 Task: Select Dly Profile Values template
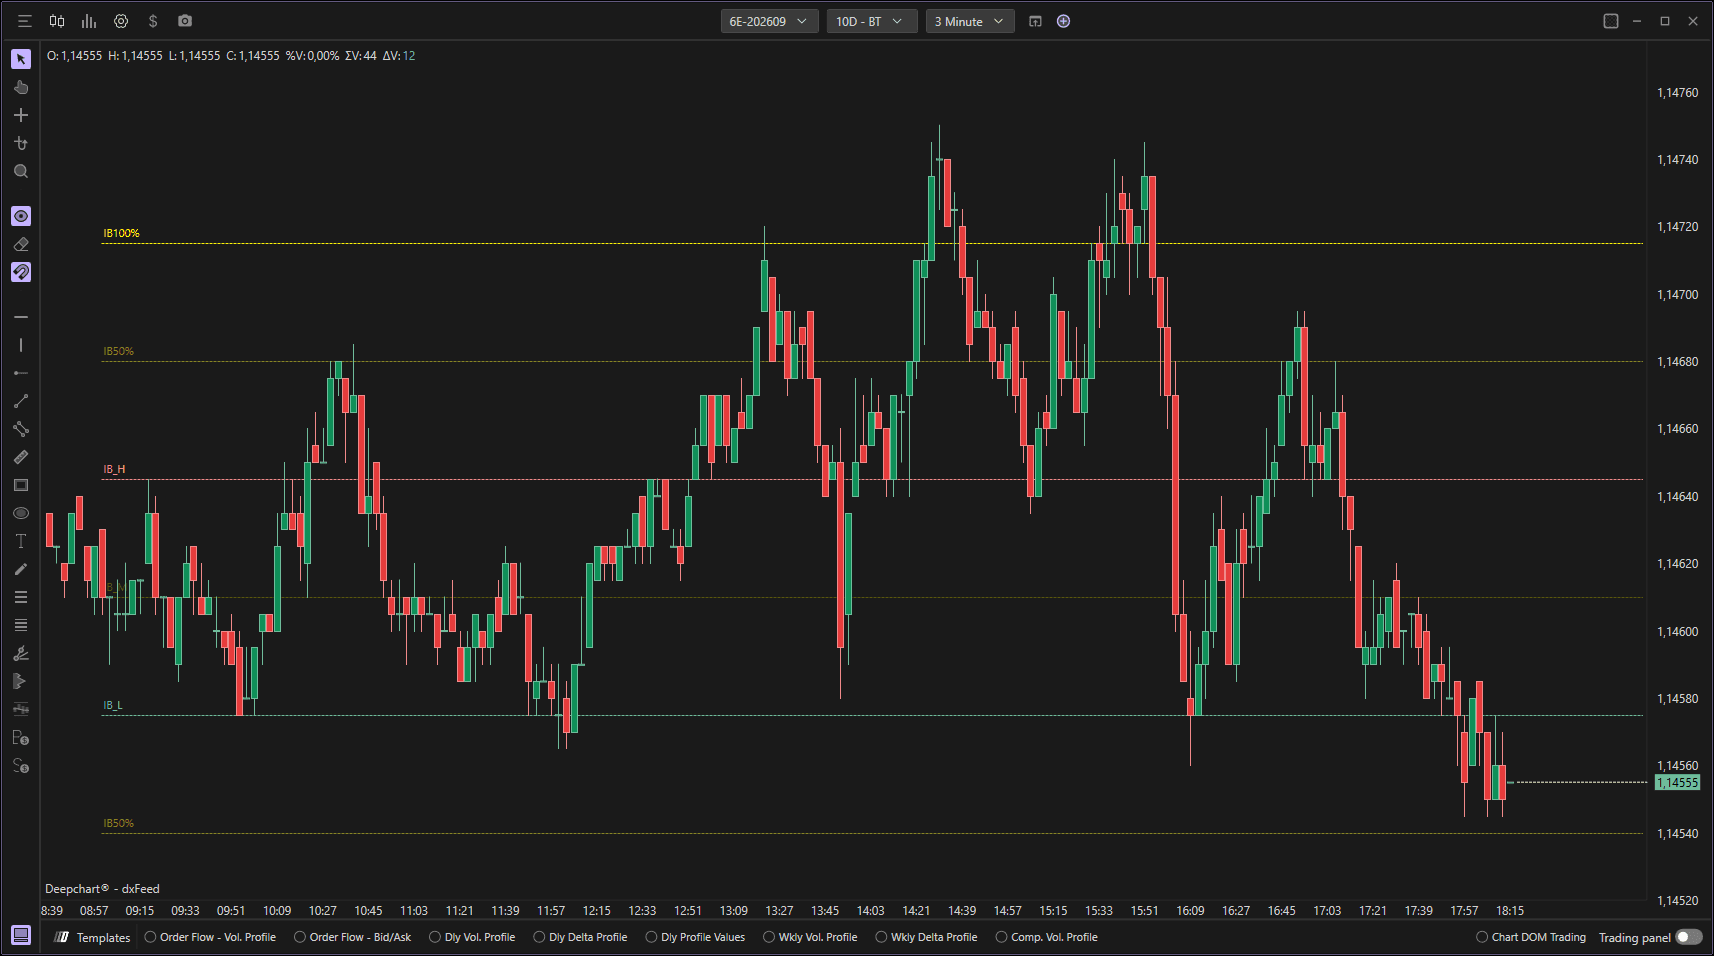tap(696, 937)
